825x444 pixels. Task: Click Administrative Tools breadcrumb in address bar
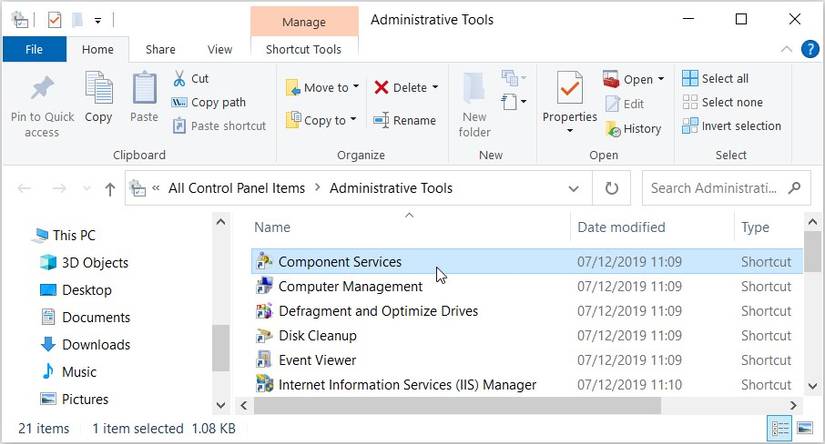point(391,188)
